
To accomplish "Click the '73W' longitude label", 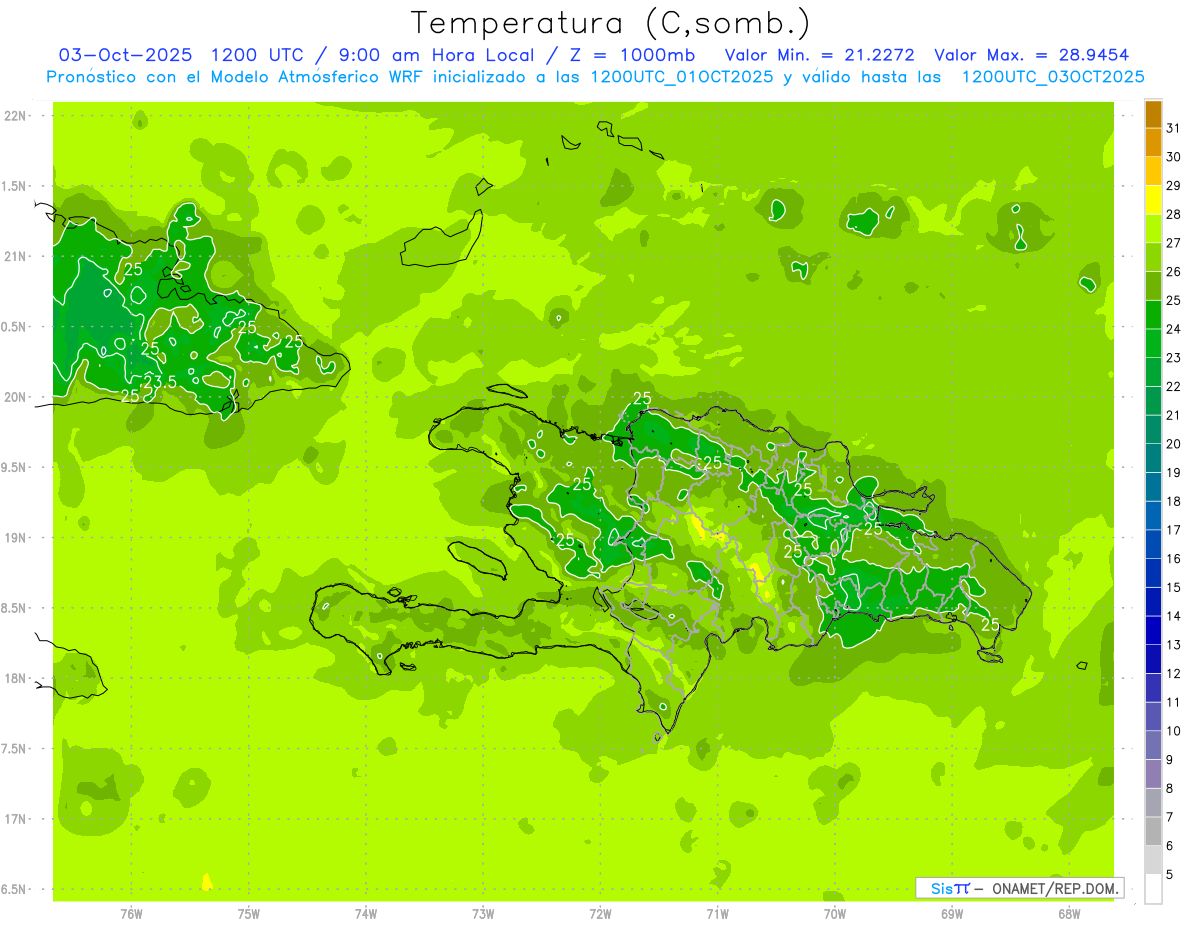I will coord(483,913).
